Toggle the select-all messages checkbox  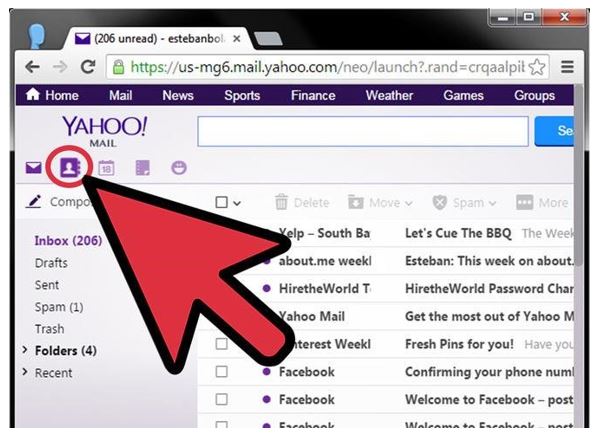222,202
